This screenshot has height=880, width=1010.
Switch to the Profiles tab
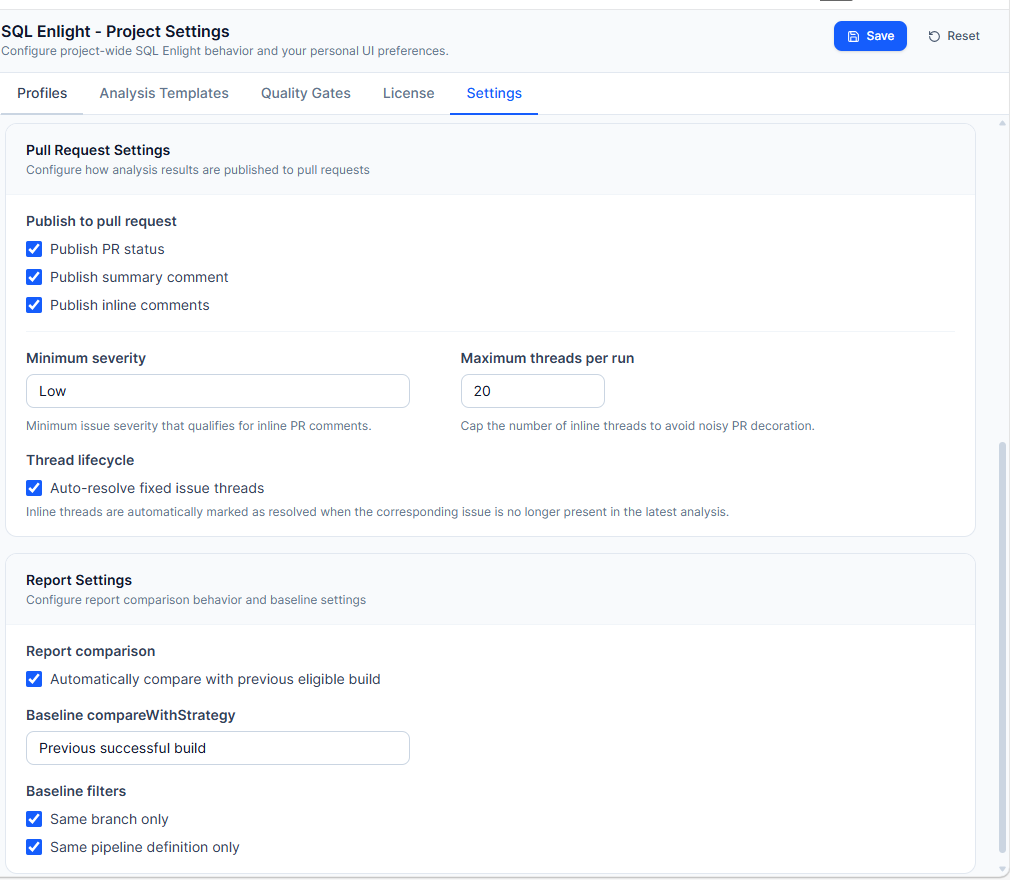pyautogui.click(x=42, y=93)
